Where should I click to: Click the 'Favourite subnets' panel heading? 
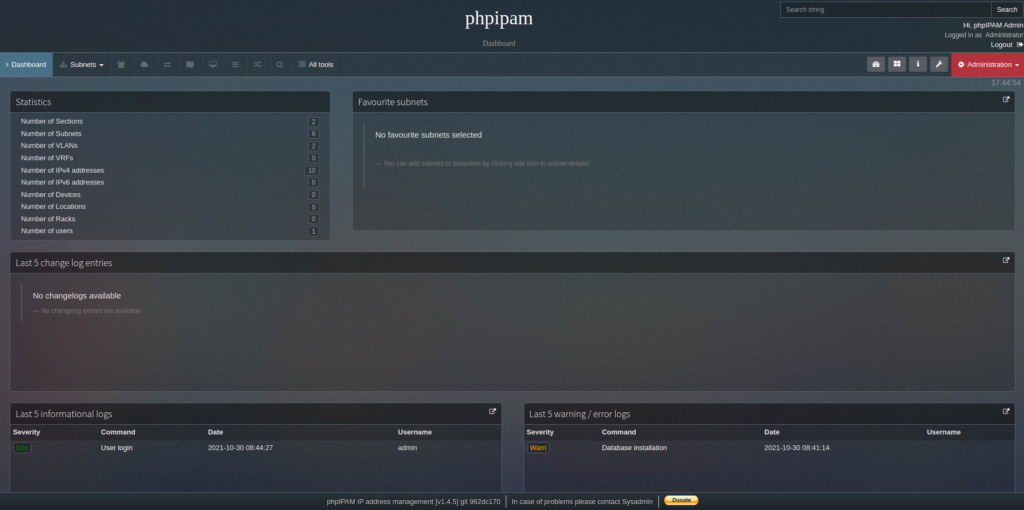pos(393,102)
